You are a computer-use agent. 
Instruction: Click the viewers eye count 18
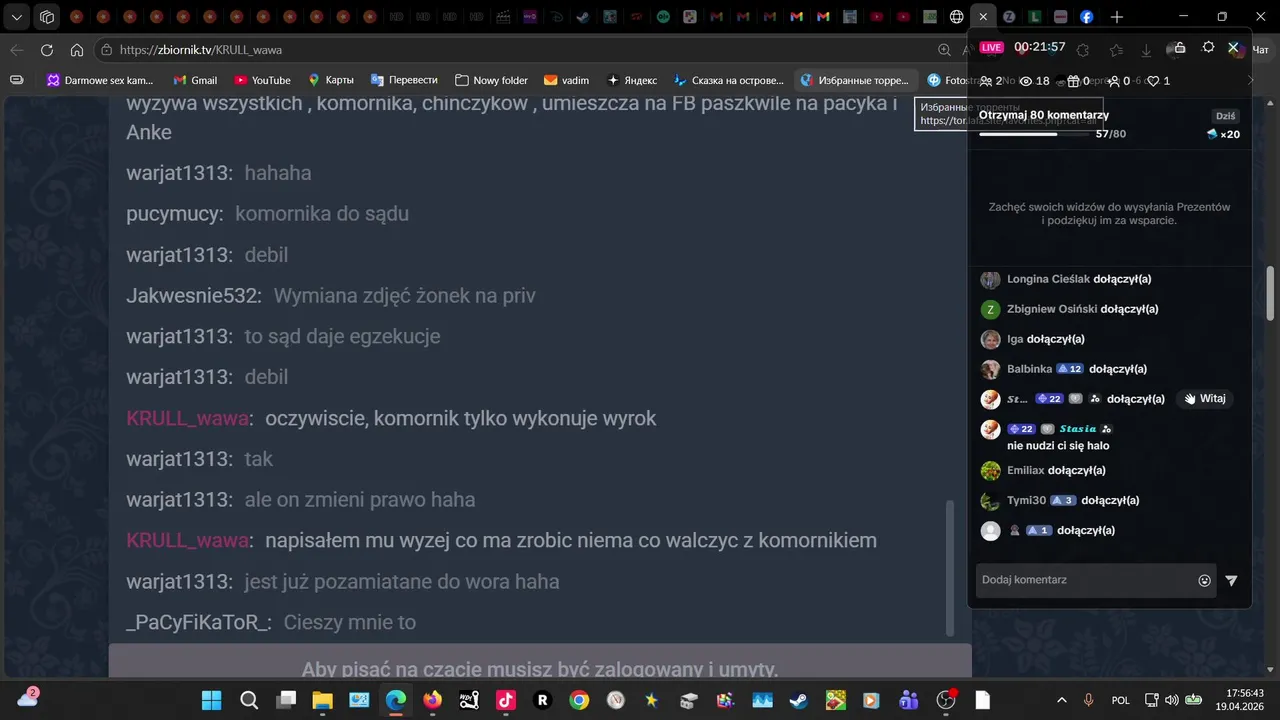point(1034,81)
